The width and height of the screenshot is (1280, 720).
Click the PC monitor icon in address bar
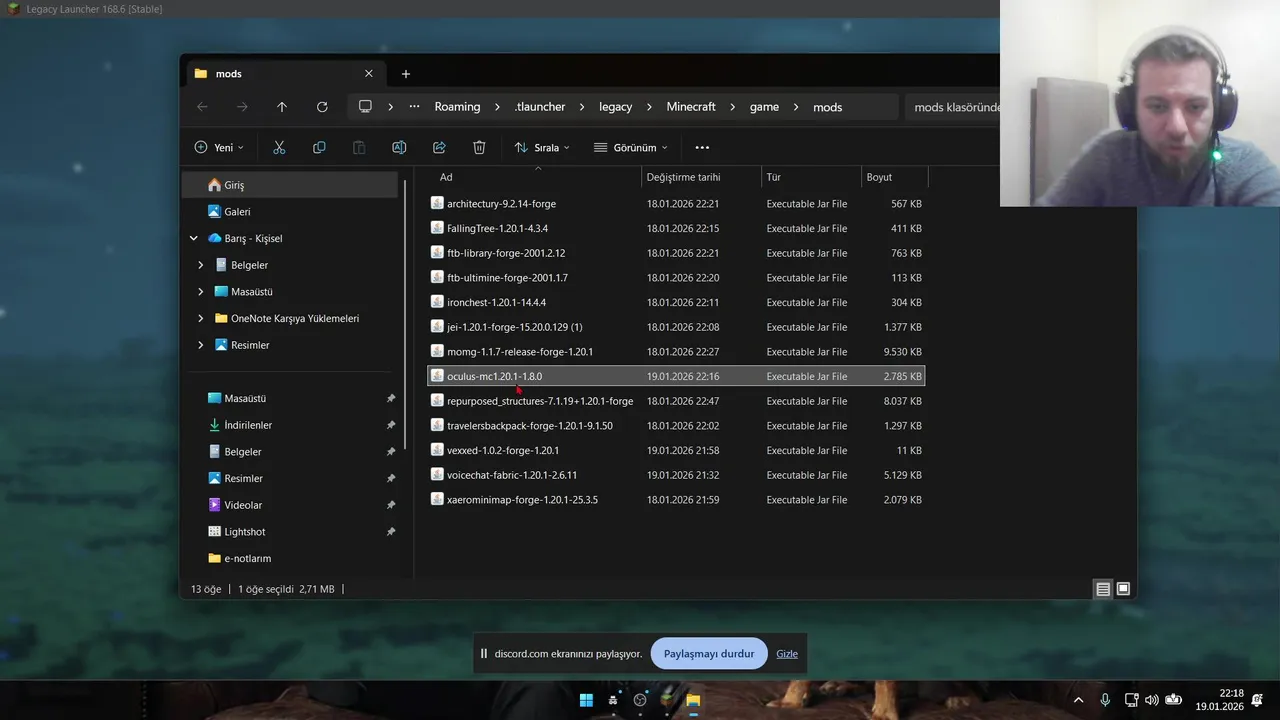click(365, 107)
